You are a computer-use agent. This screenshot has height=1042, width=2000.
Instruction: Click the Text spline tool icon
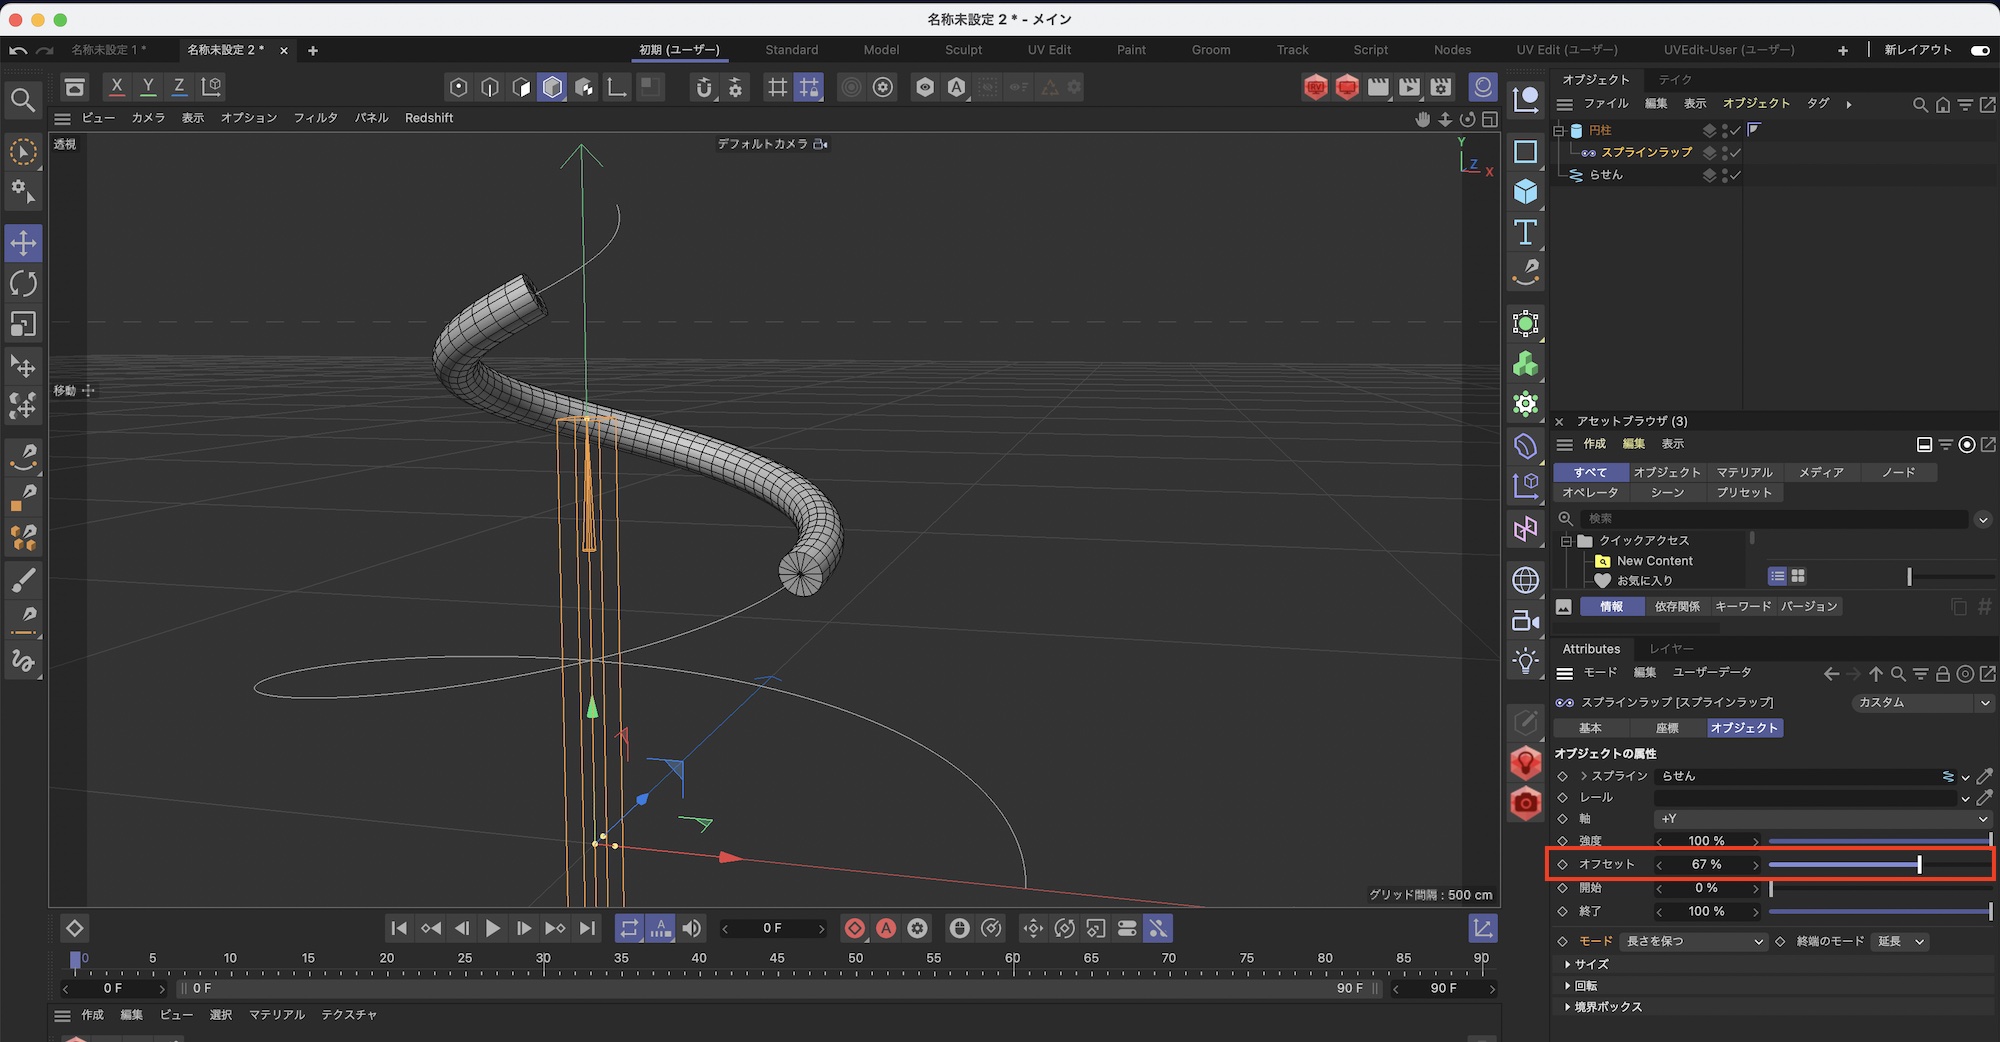tap(1525, 232)
